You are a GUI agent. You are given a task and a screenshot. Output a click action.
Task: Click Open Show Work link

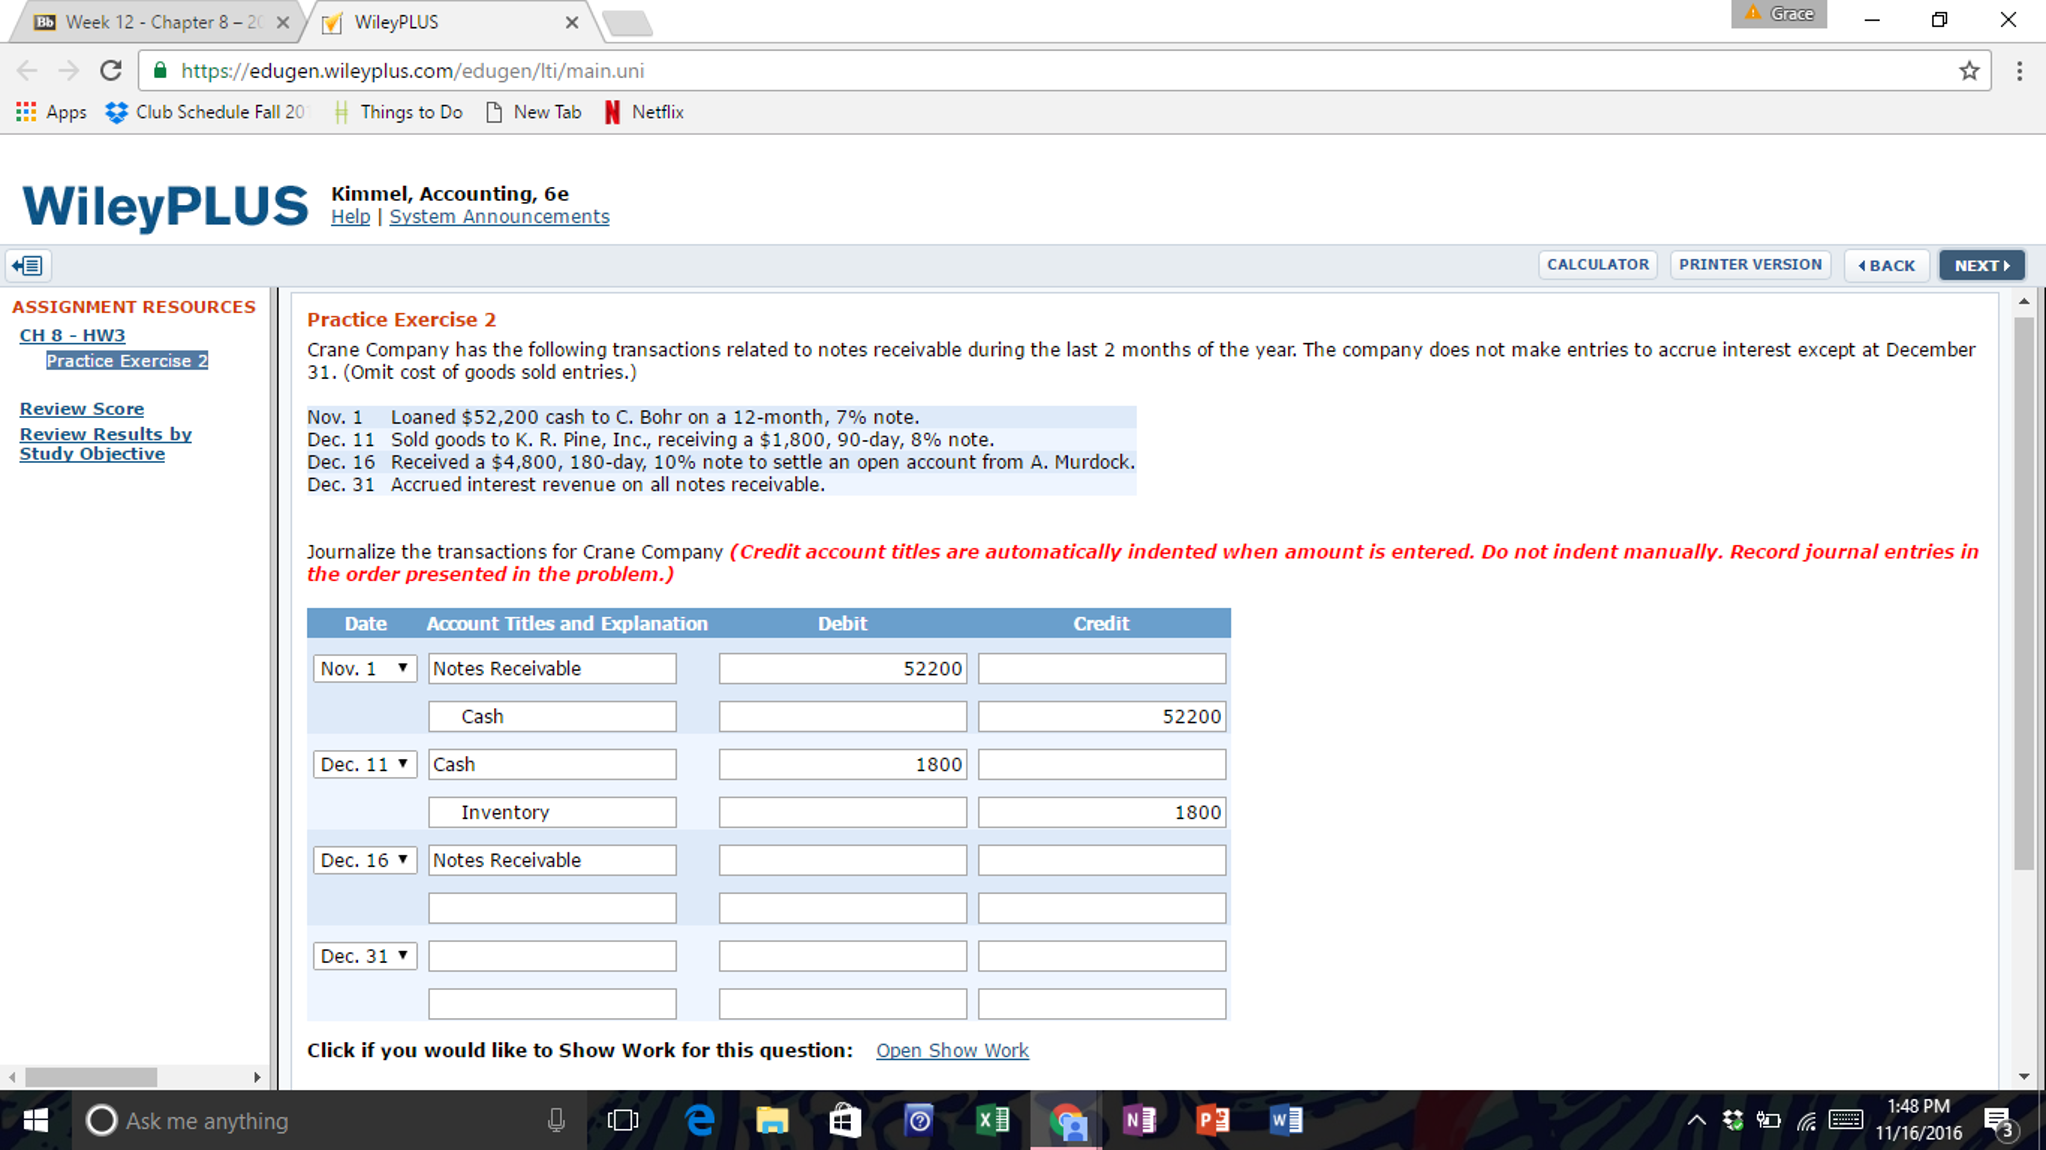click(x=952, y=1050)
